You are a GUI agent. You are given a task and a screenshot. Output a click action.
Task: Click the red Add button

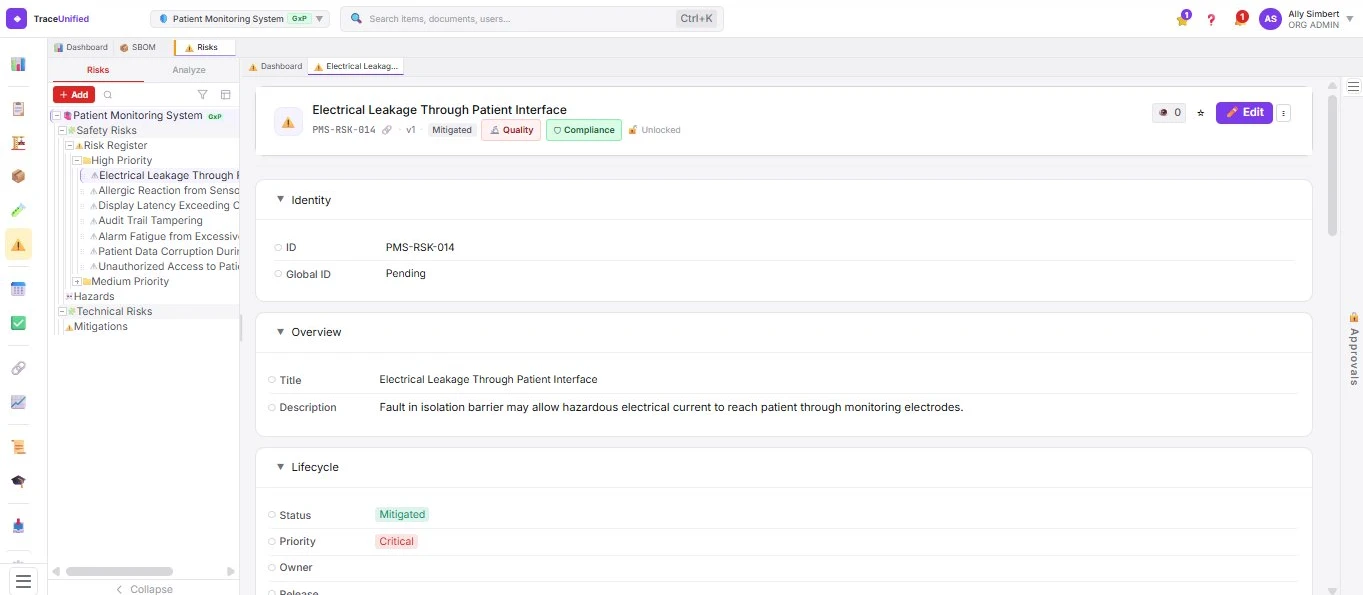pyautogui.click(x=74, y=95)
